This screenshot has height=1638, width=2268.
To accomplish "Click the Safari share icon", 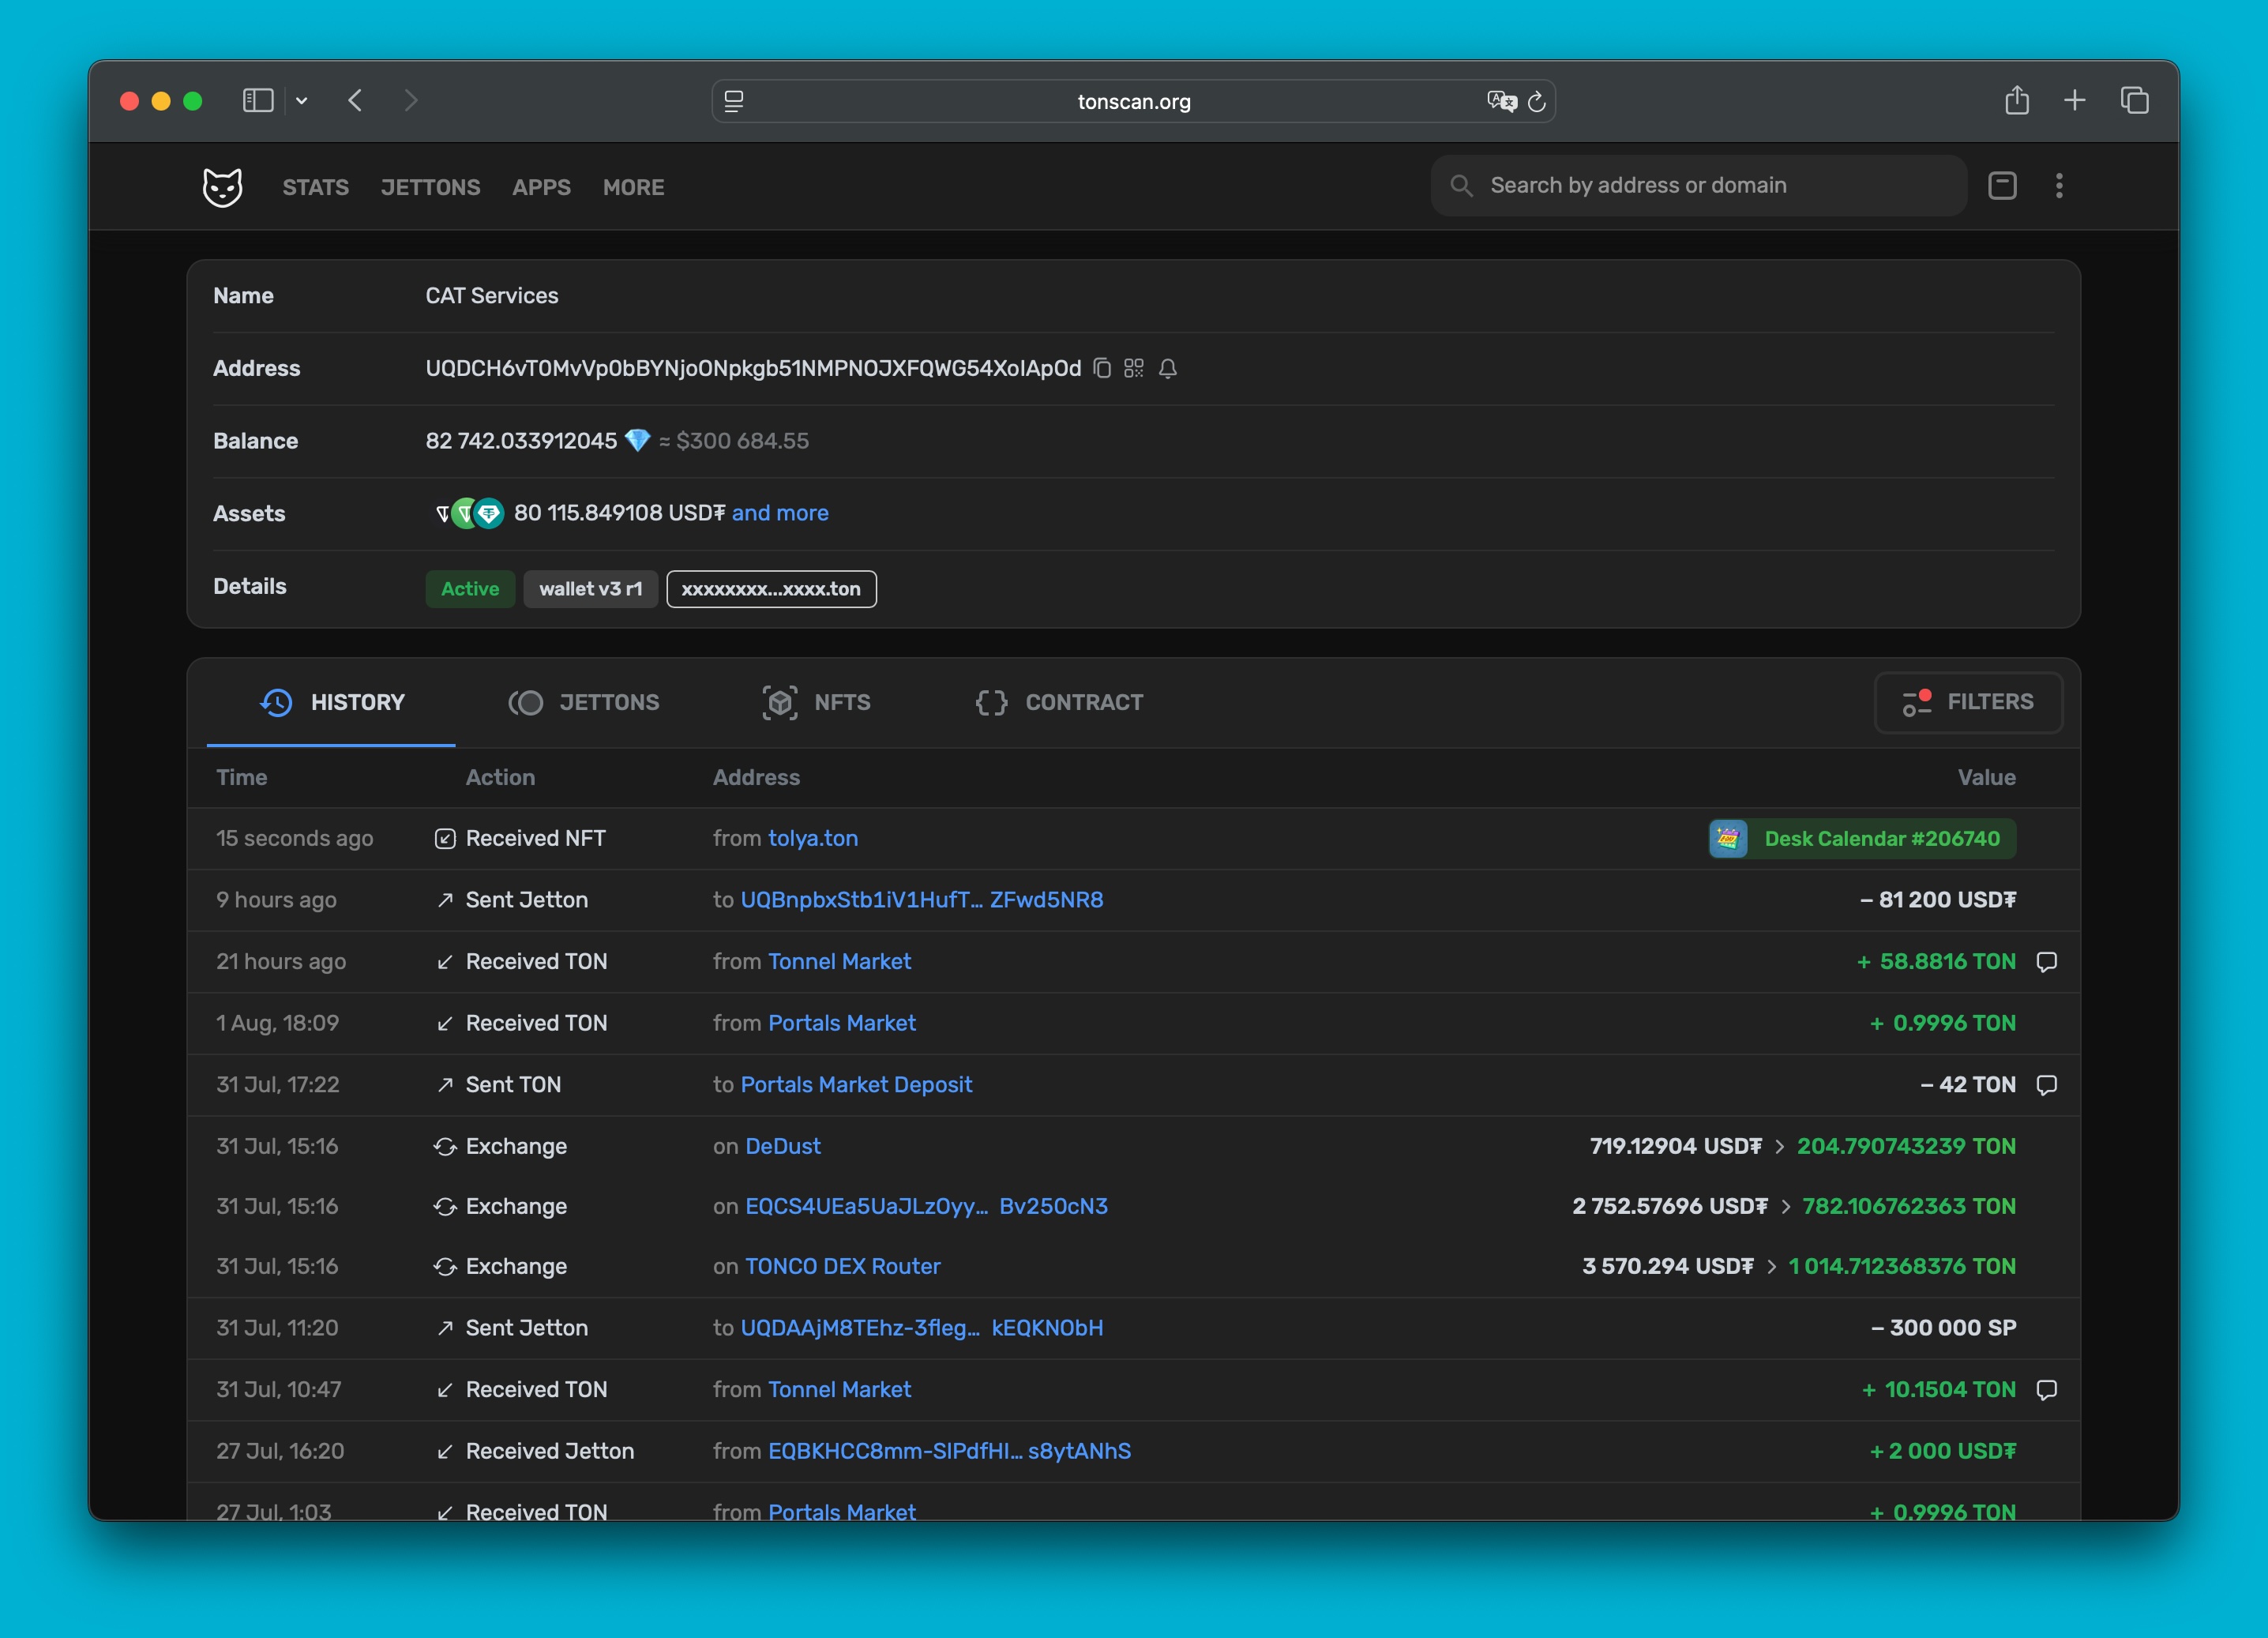I will click(2016, 101).
